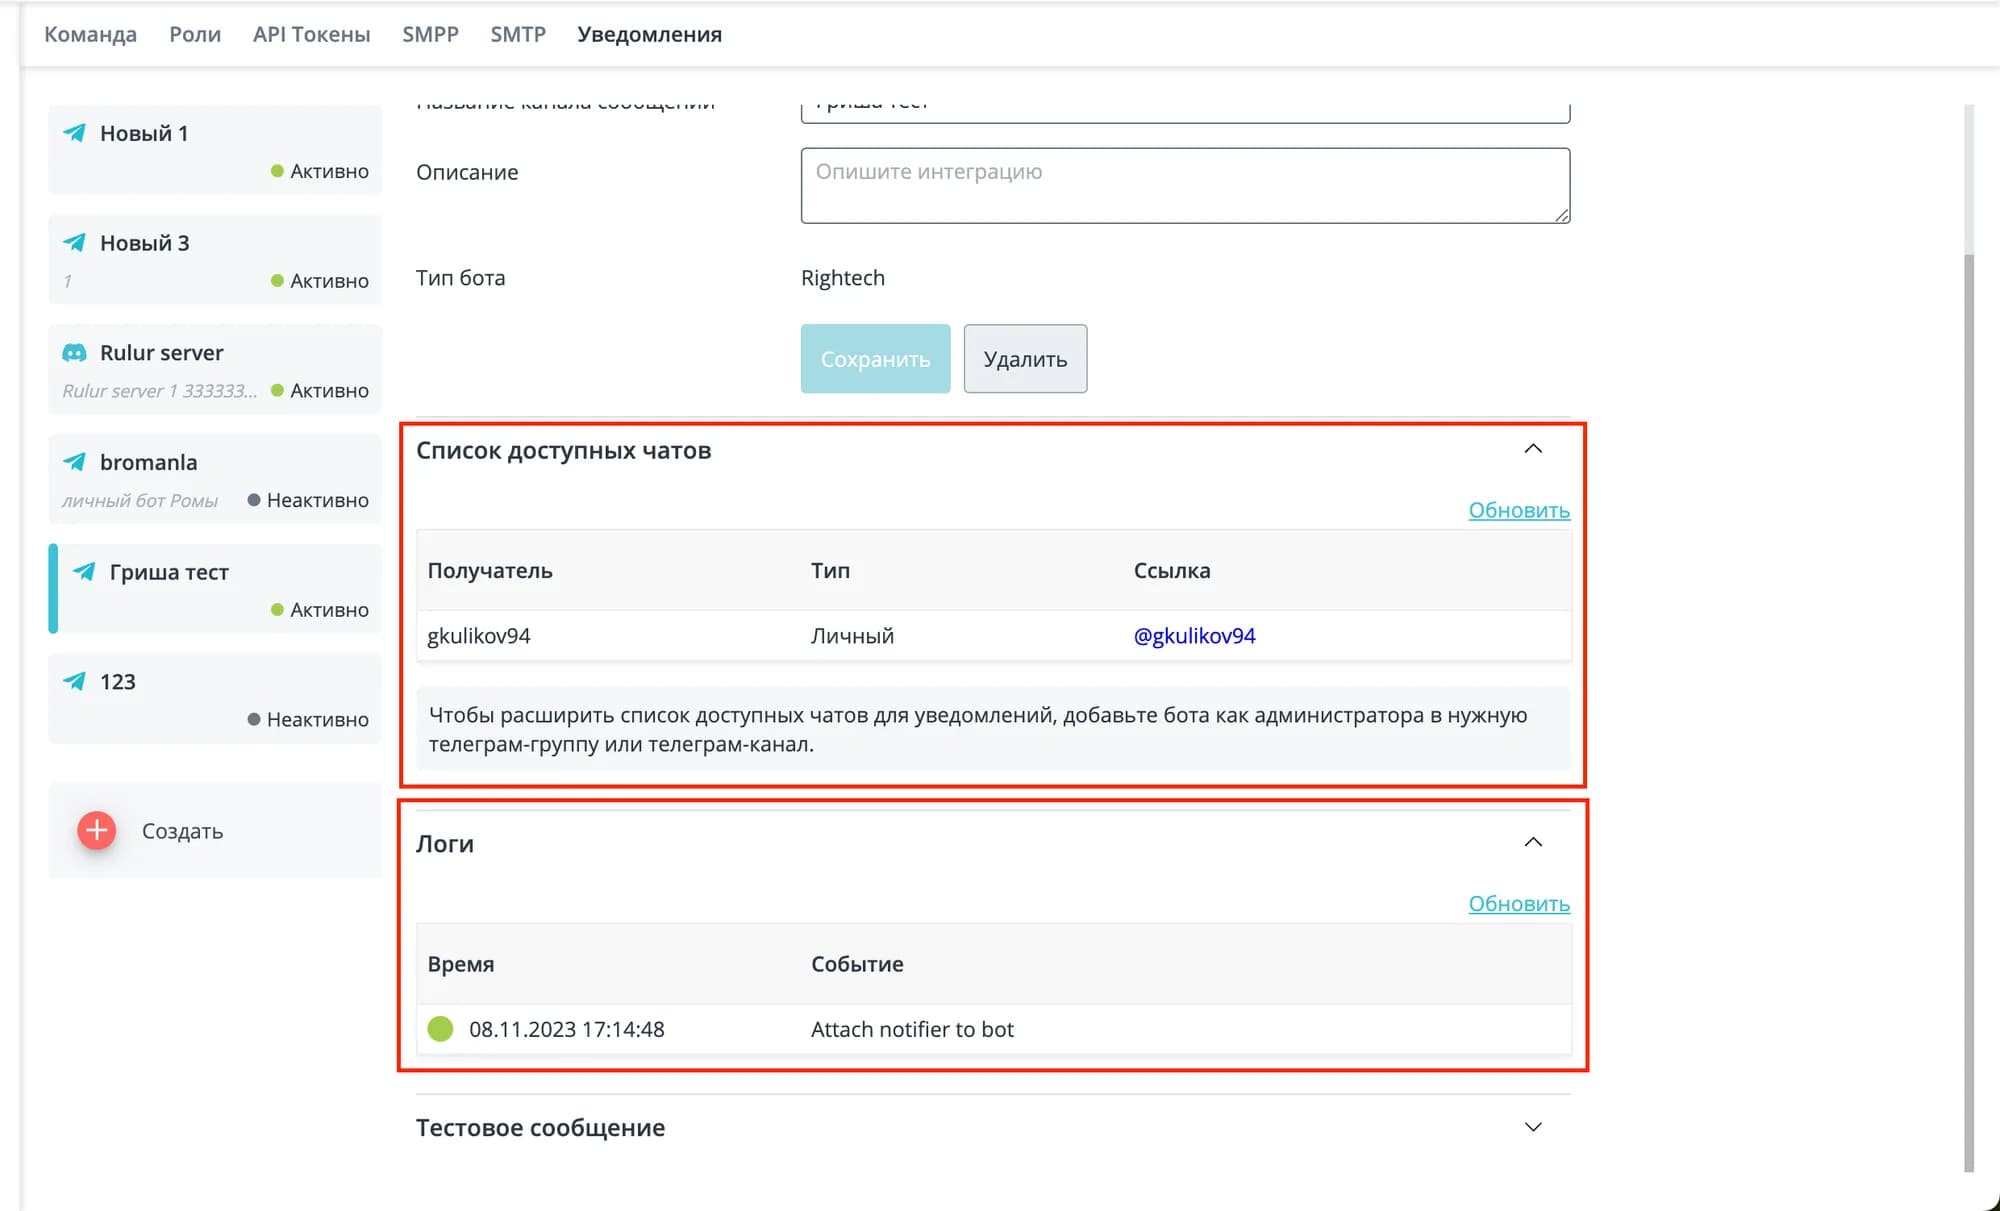Click Обновить link in the Логи section

[1518, 904]
